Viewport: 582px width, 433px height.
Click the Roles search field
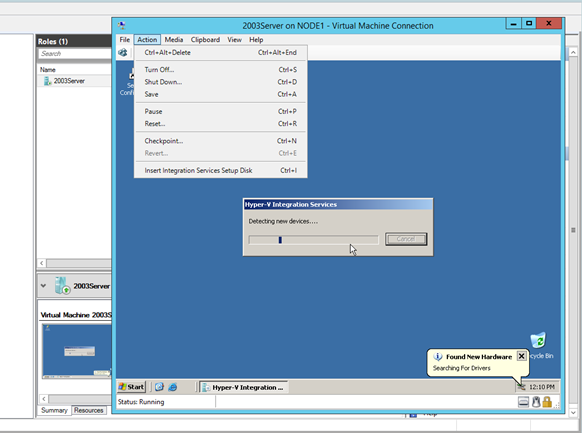[75, 54]
